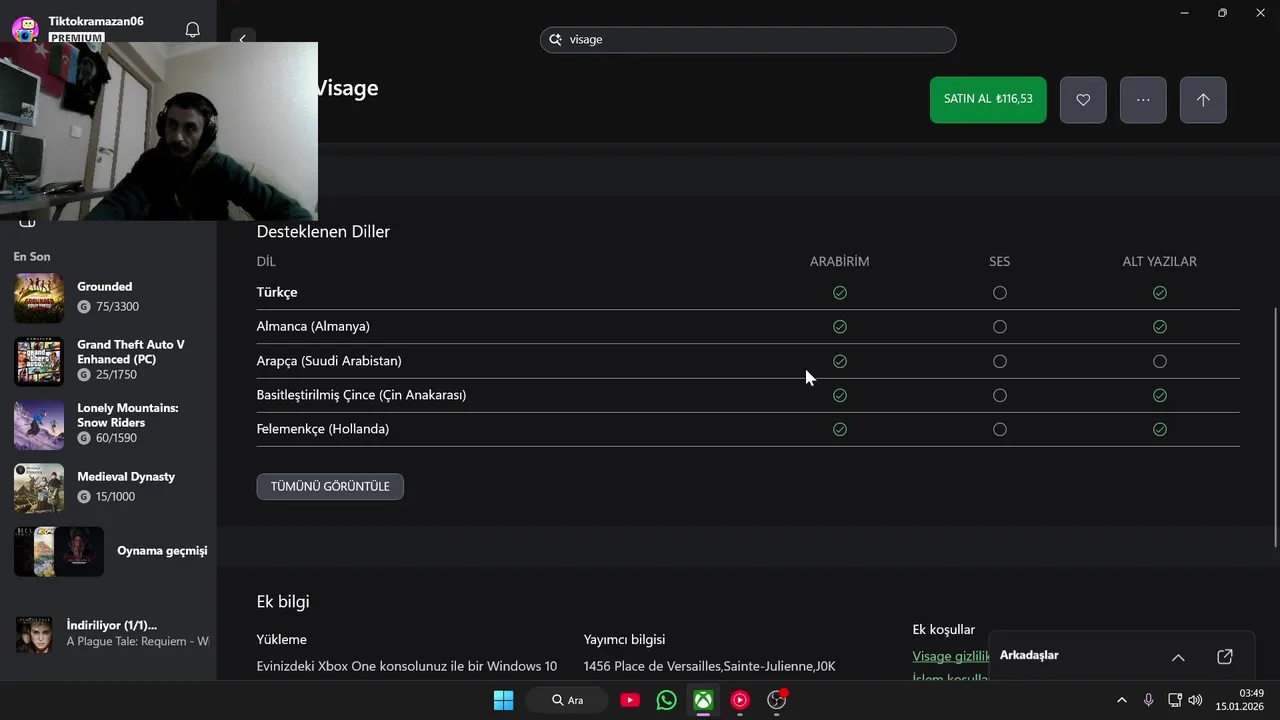Open the Visage gizlilik link
This screenshot has width=1280, height=720.
pos(951,656)
